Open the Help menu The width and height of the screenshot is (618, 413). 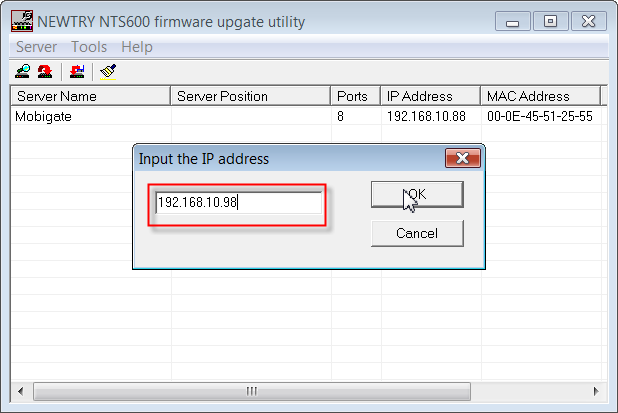[137, 47]
